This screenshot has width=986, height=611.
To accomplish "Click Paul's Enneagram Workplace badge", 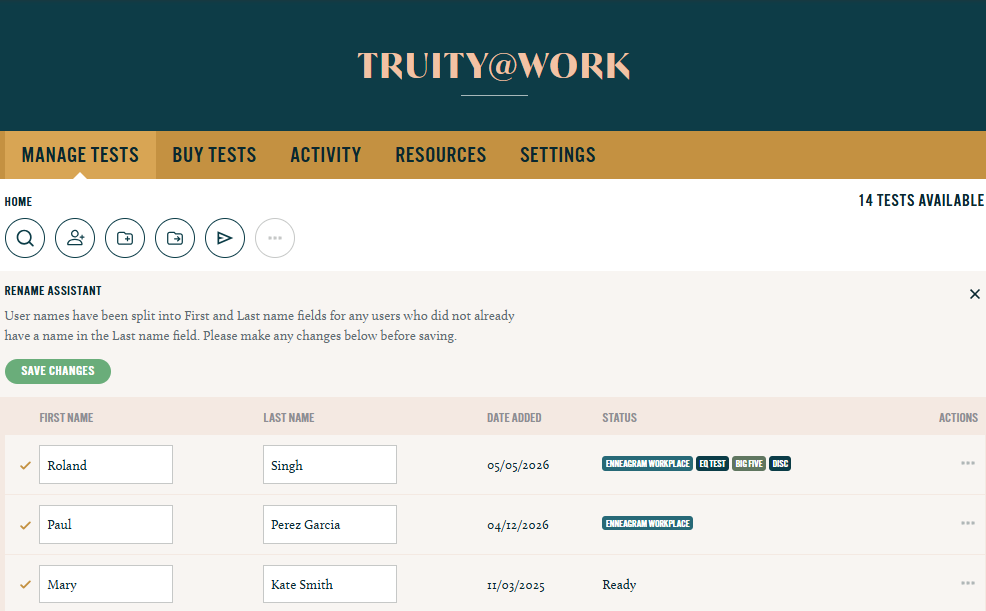I will [x=647, y=524].
